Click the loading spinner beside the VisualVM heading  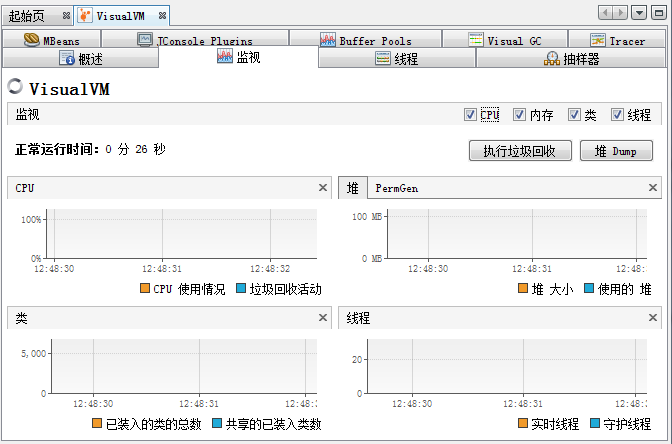tap(15, 86)
